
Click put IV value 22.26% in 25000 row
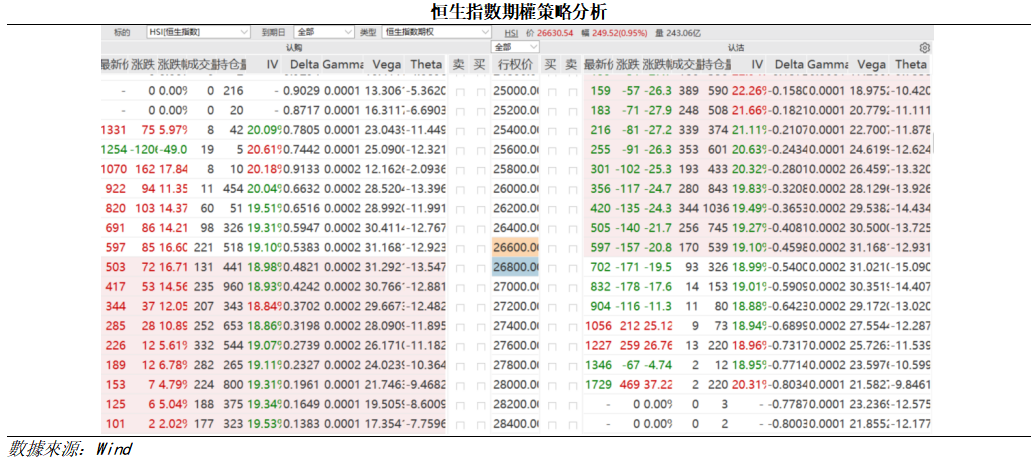(748, 91)
